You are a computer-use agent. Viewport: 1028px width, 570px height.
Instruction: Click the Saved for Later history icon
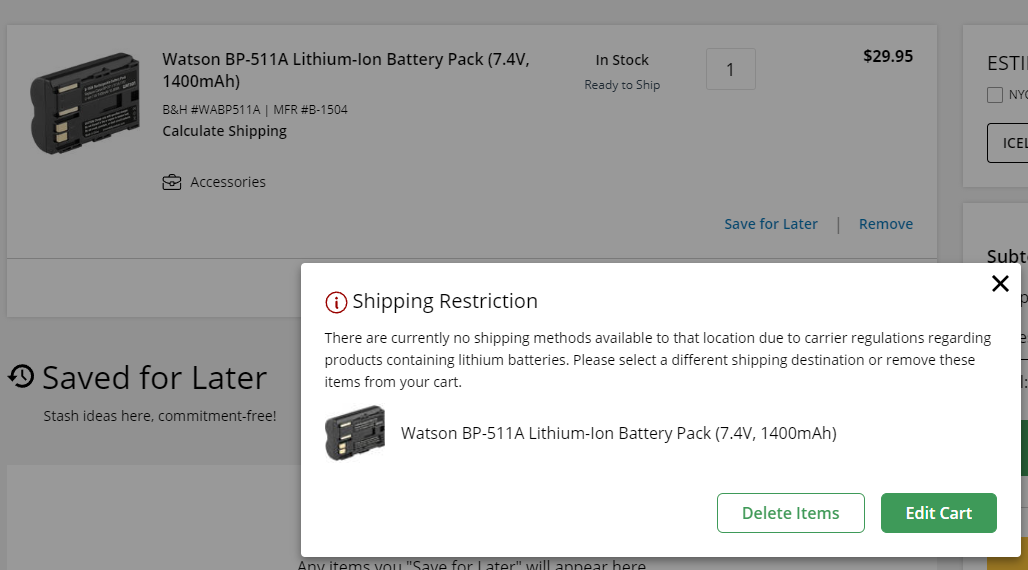[21, 376]
